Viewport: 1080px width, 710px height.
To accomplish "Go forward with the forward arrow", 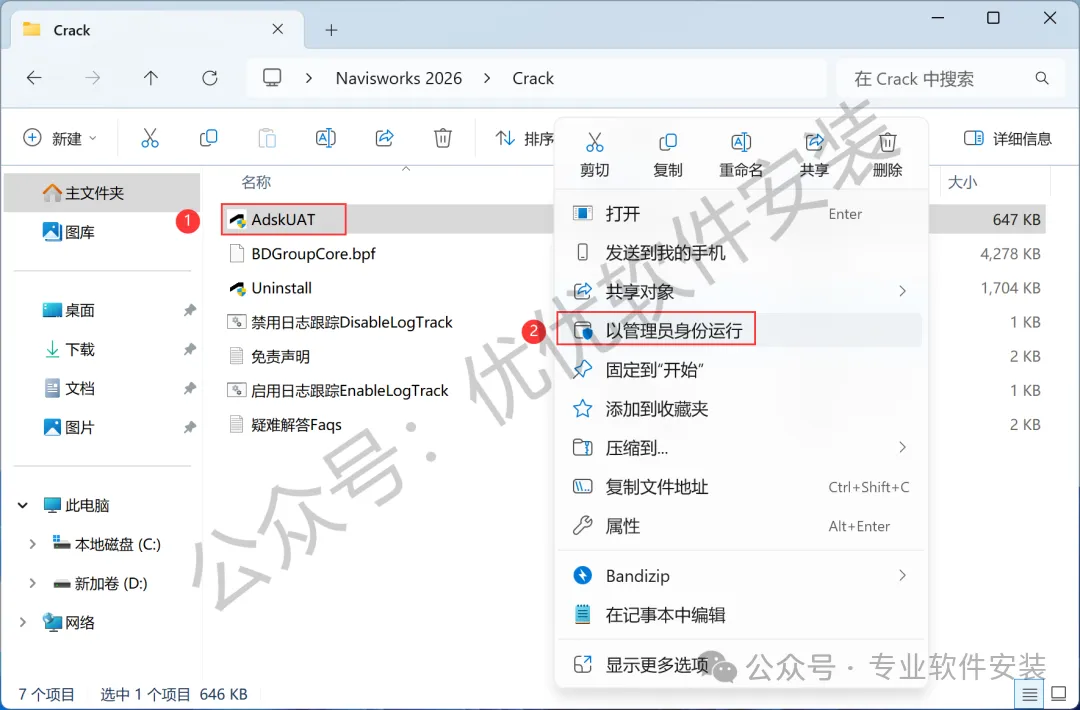I will pyautogui.click(x=92, y=79).
